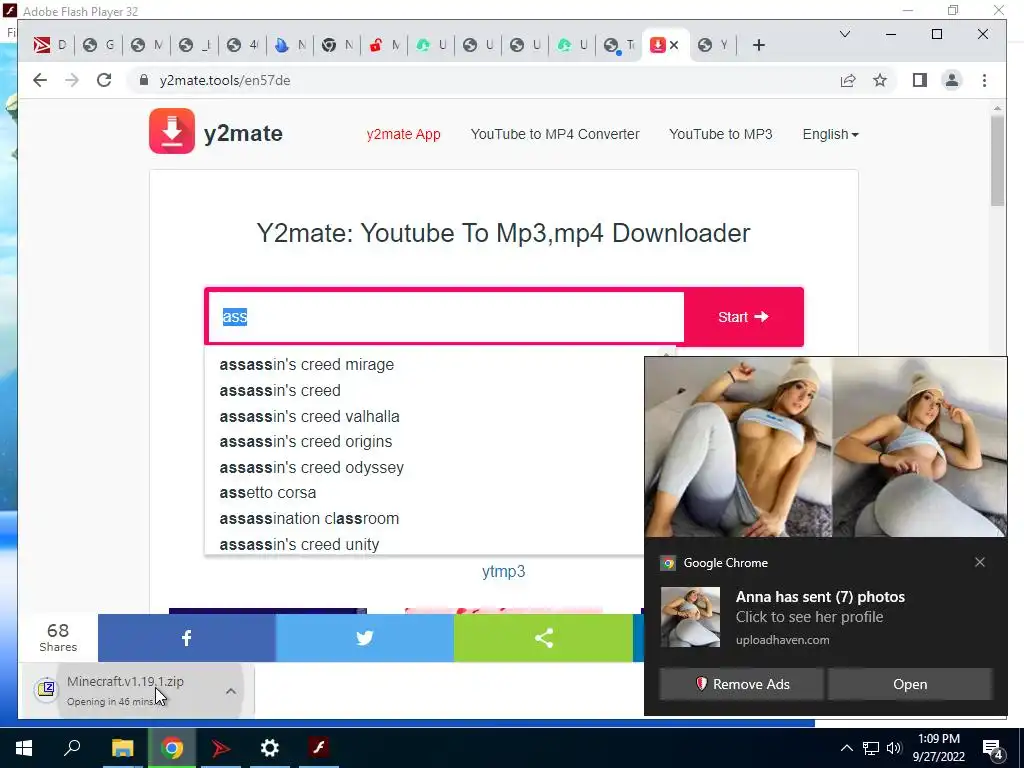The height and width of the screenshot is (768, 1024).
Task: Open the Windows Start menu
Action: [24, 748]
